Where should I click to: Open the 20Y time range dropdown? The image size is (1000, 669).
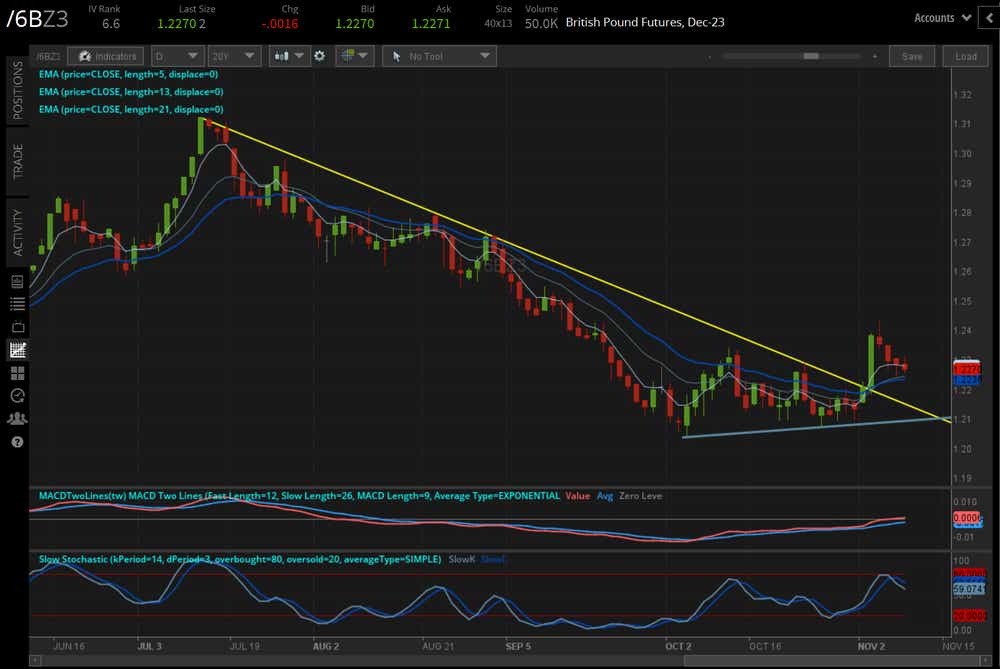(x=234, y=56)
